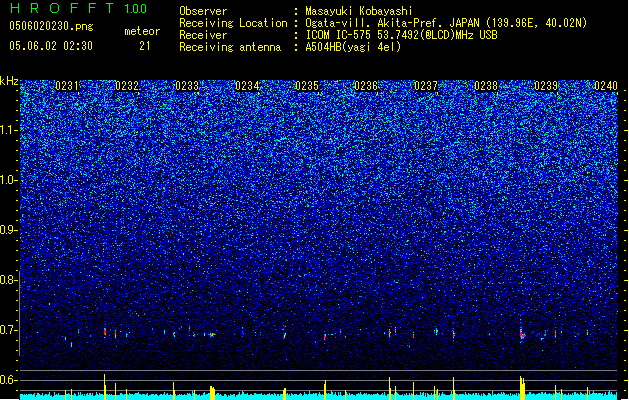Viewport: 629px width, 400px height.
Task: Click time marker 0232
Action: (127, 86)
